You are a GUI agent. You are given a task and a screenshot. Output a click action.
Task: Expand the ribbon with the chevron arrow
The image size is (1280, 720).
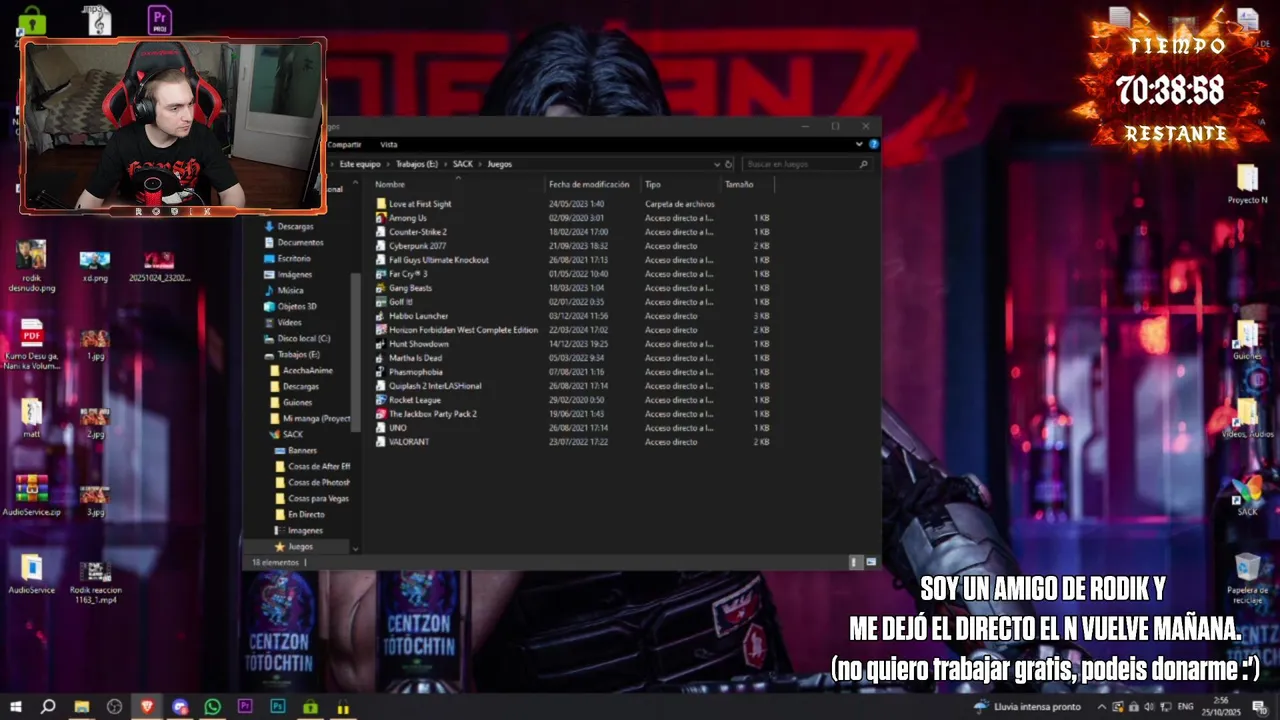click(859, 144)
